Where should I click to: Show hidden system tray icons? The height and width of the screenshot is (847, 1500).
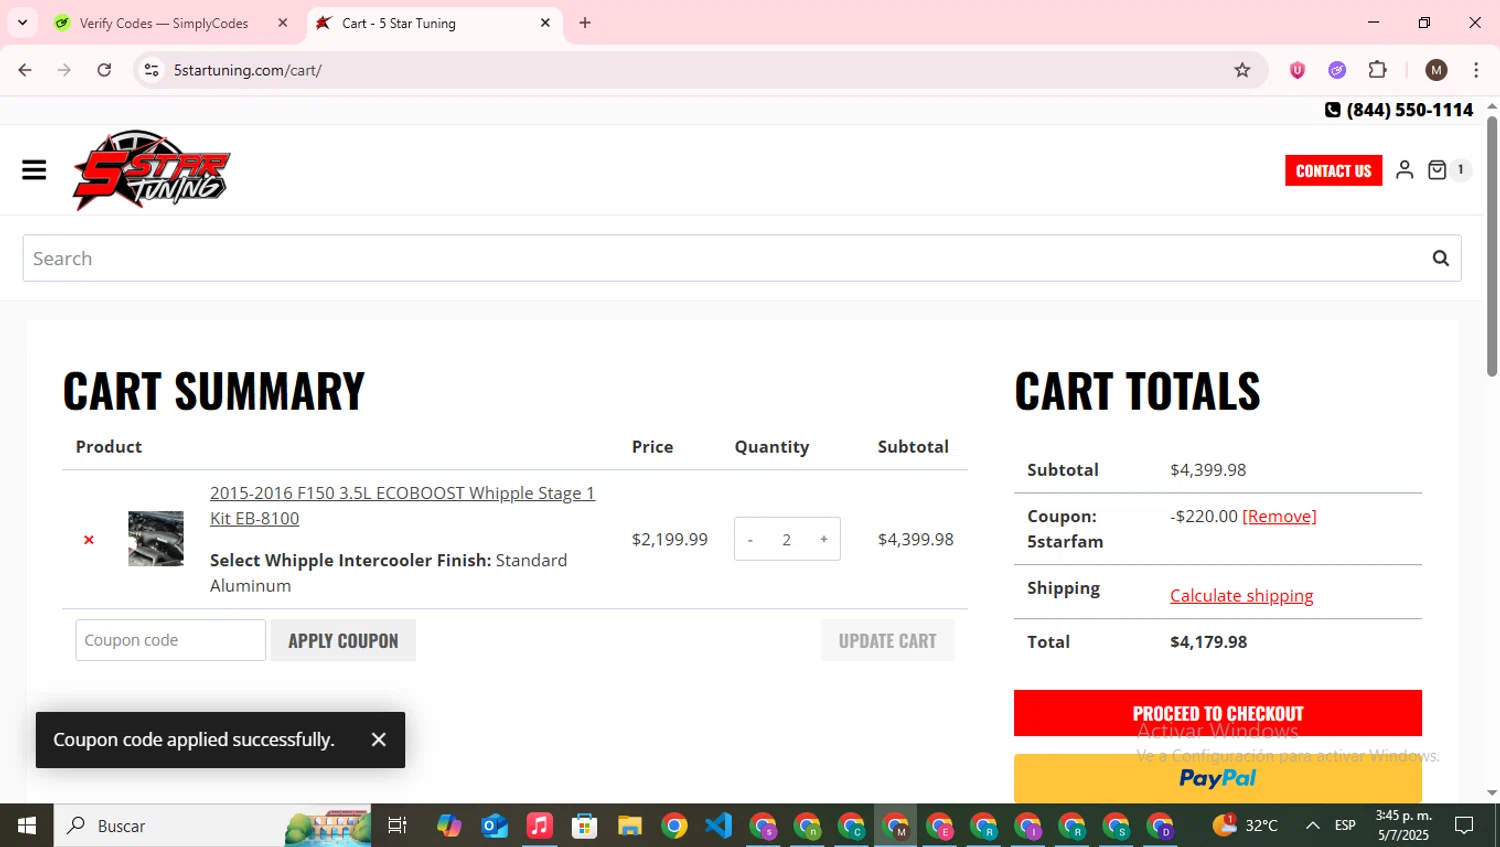(1313, 826)
